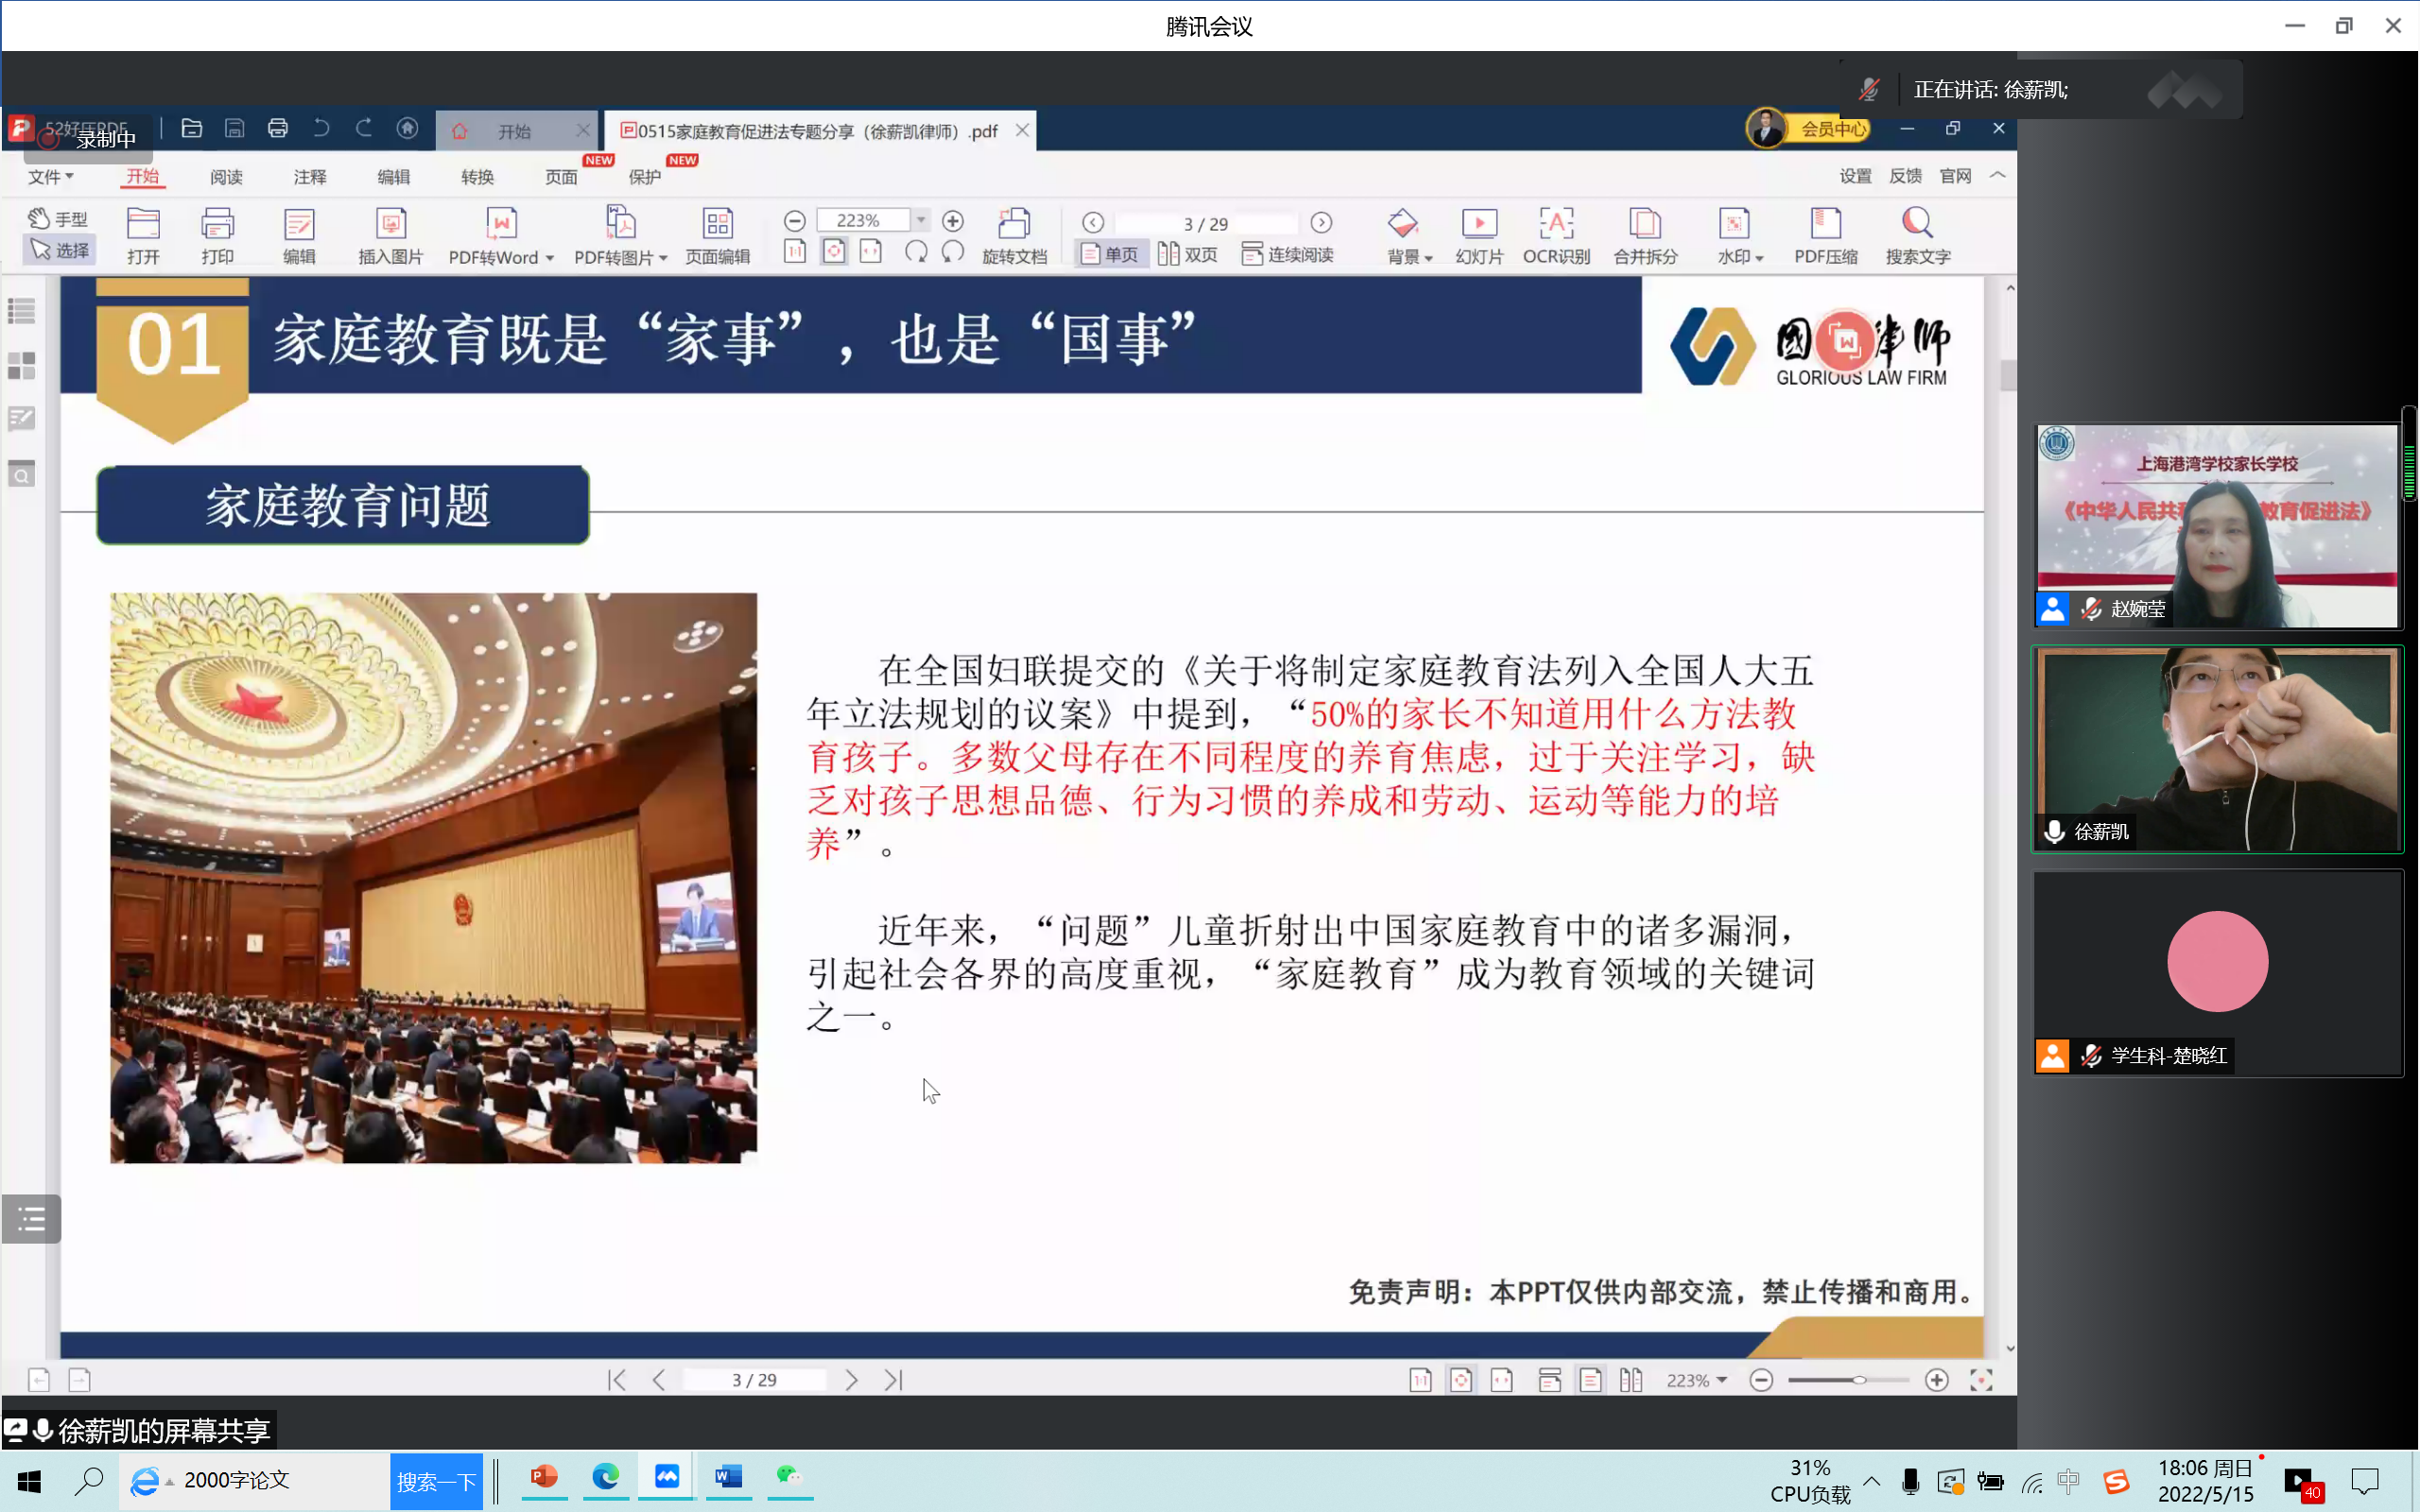The image size is (2420, 1512).
Task: Open the thumbnails panel in left sidebar
Action: click(21, 365)
